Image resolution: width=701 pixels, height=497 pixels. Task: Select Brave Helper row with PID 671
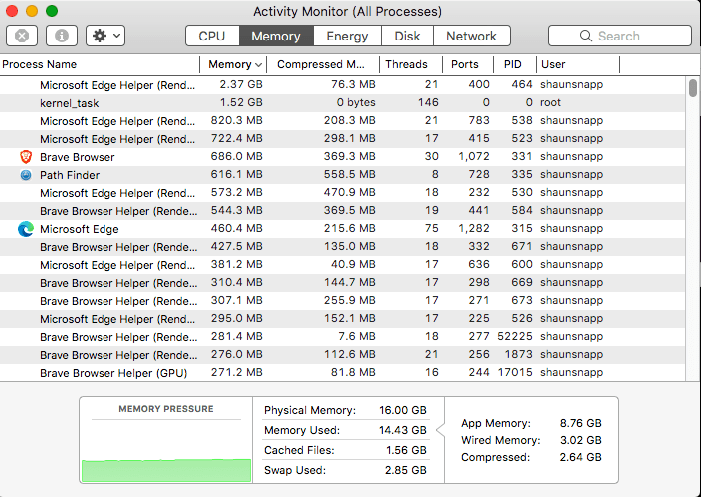click(342, 247)
